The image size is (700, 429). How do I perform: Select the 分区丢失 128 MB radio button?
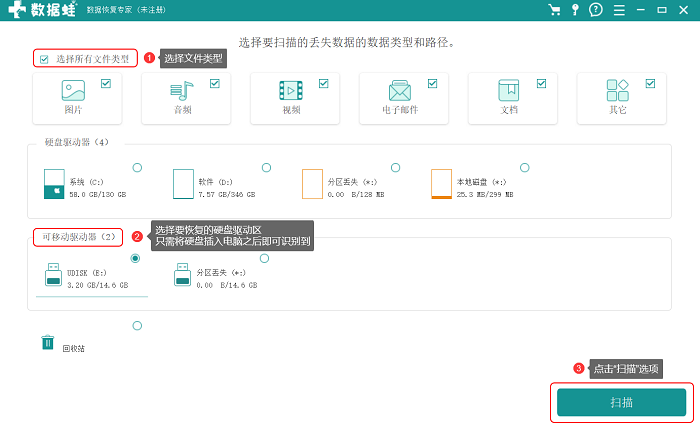[395, 167]
